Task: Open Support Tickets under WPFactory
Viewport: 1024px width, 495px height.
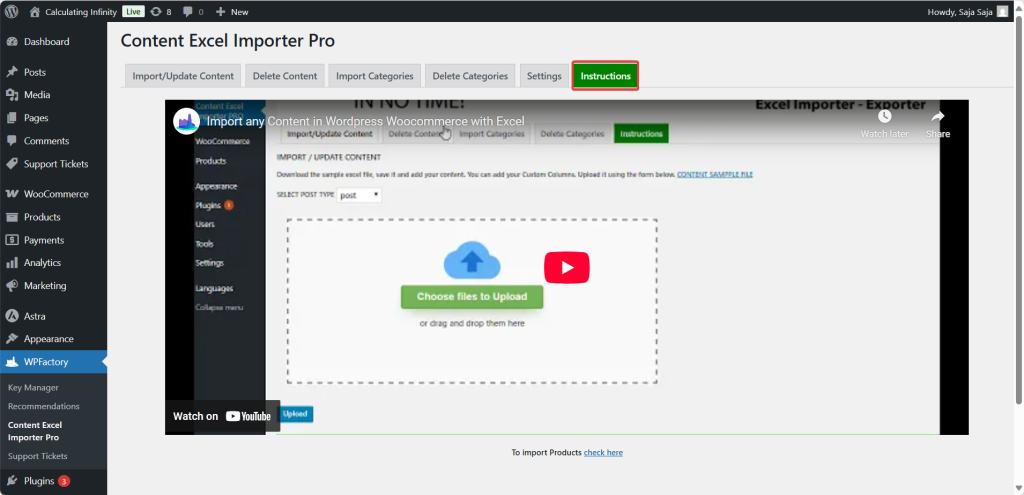Action: [x=37, y=456]
